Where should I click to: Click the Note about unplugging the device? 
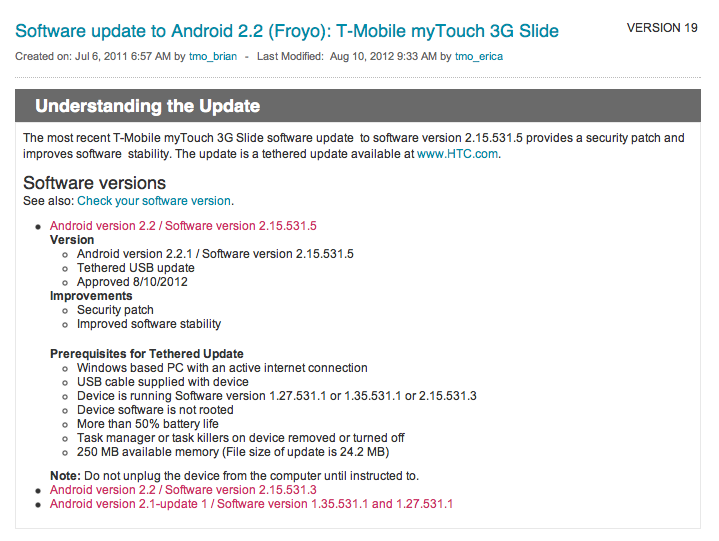pos(234,475)
